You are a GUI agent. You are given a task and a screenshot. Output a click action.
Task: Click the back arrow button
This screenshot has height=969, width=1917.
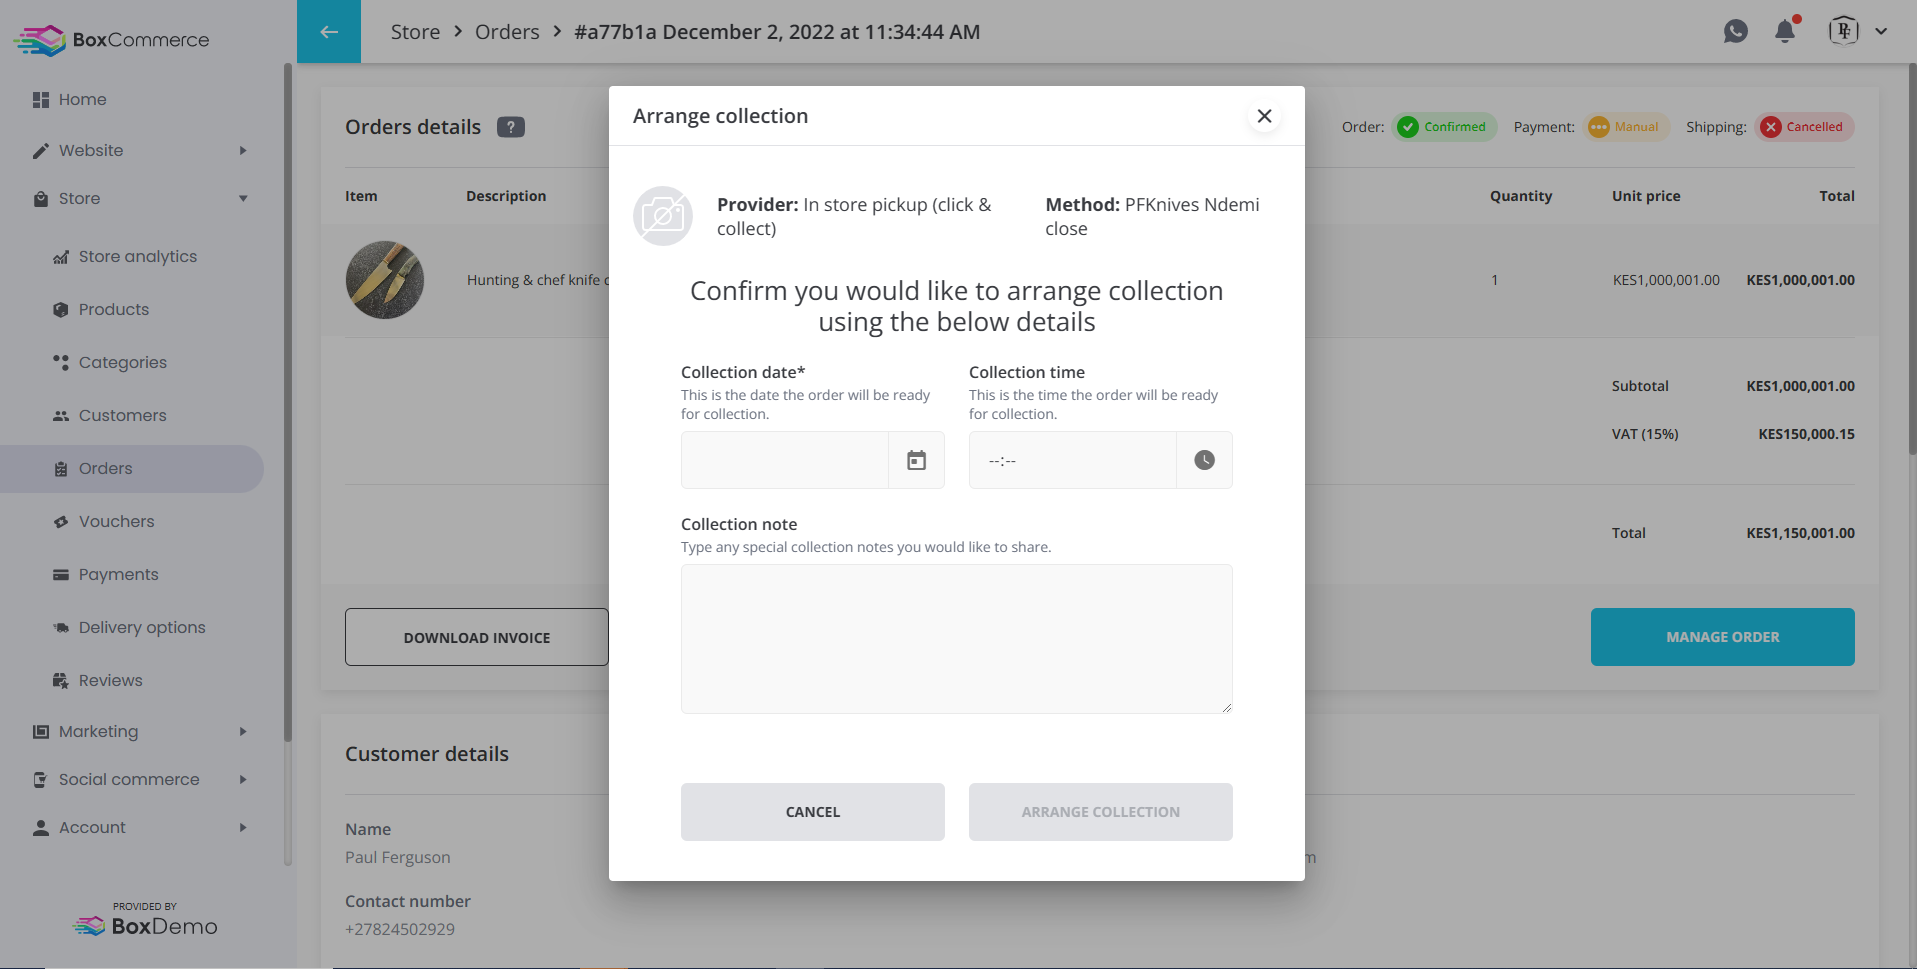329,32
